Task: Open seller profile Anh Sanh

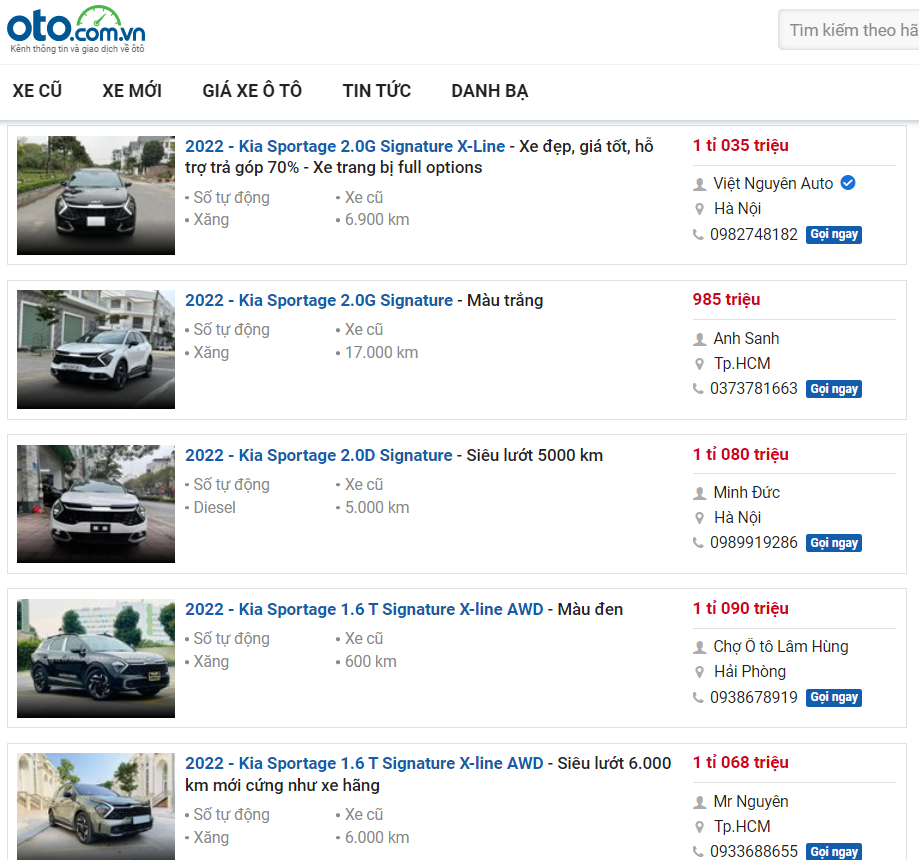Action: coord(746,338)
